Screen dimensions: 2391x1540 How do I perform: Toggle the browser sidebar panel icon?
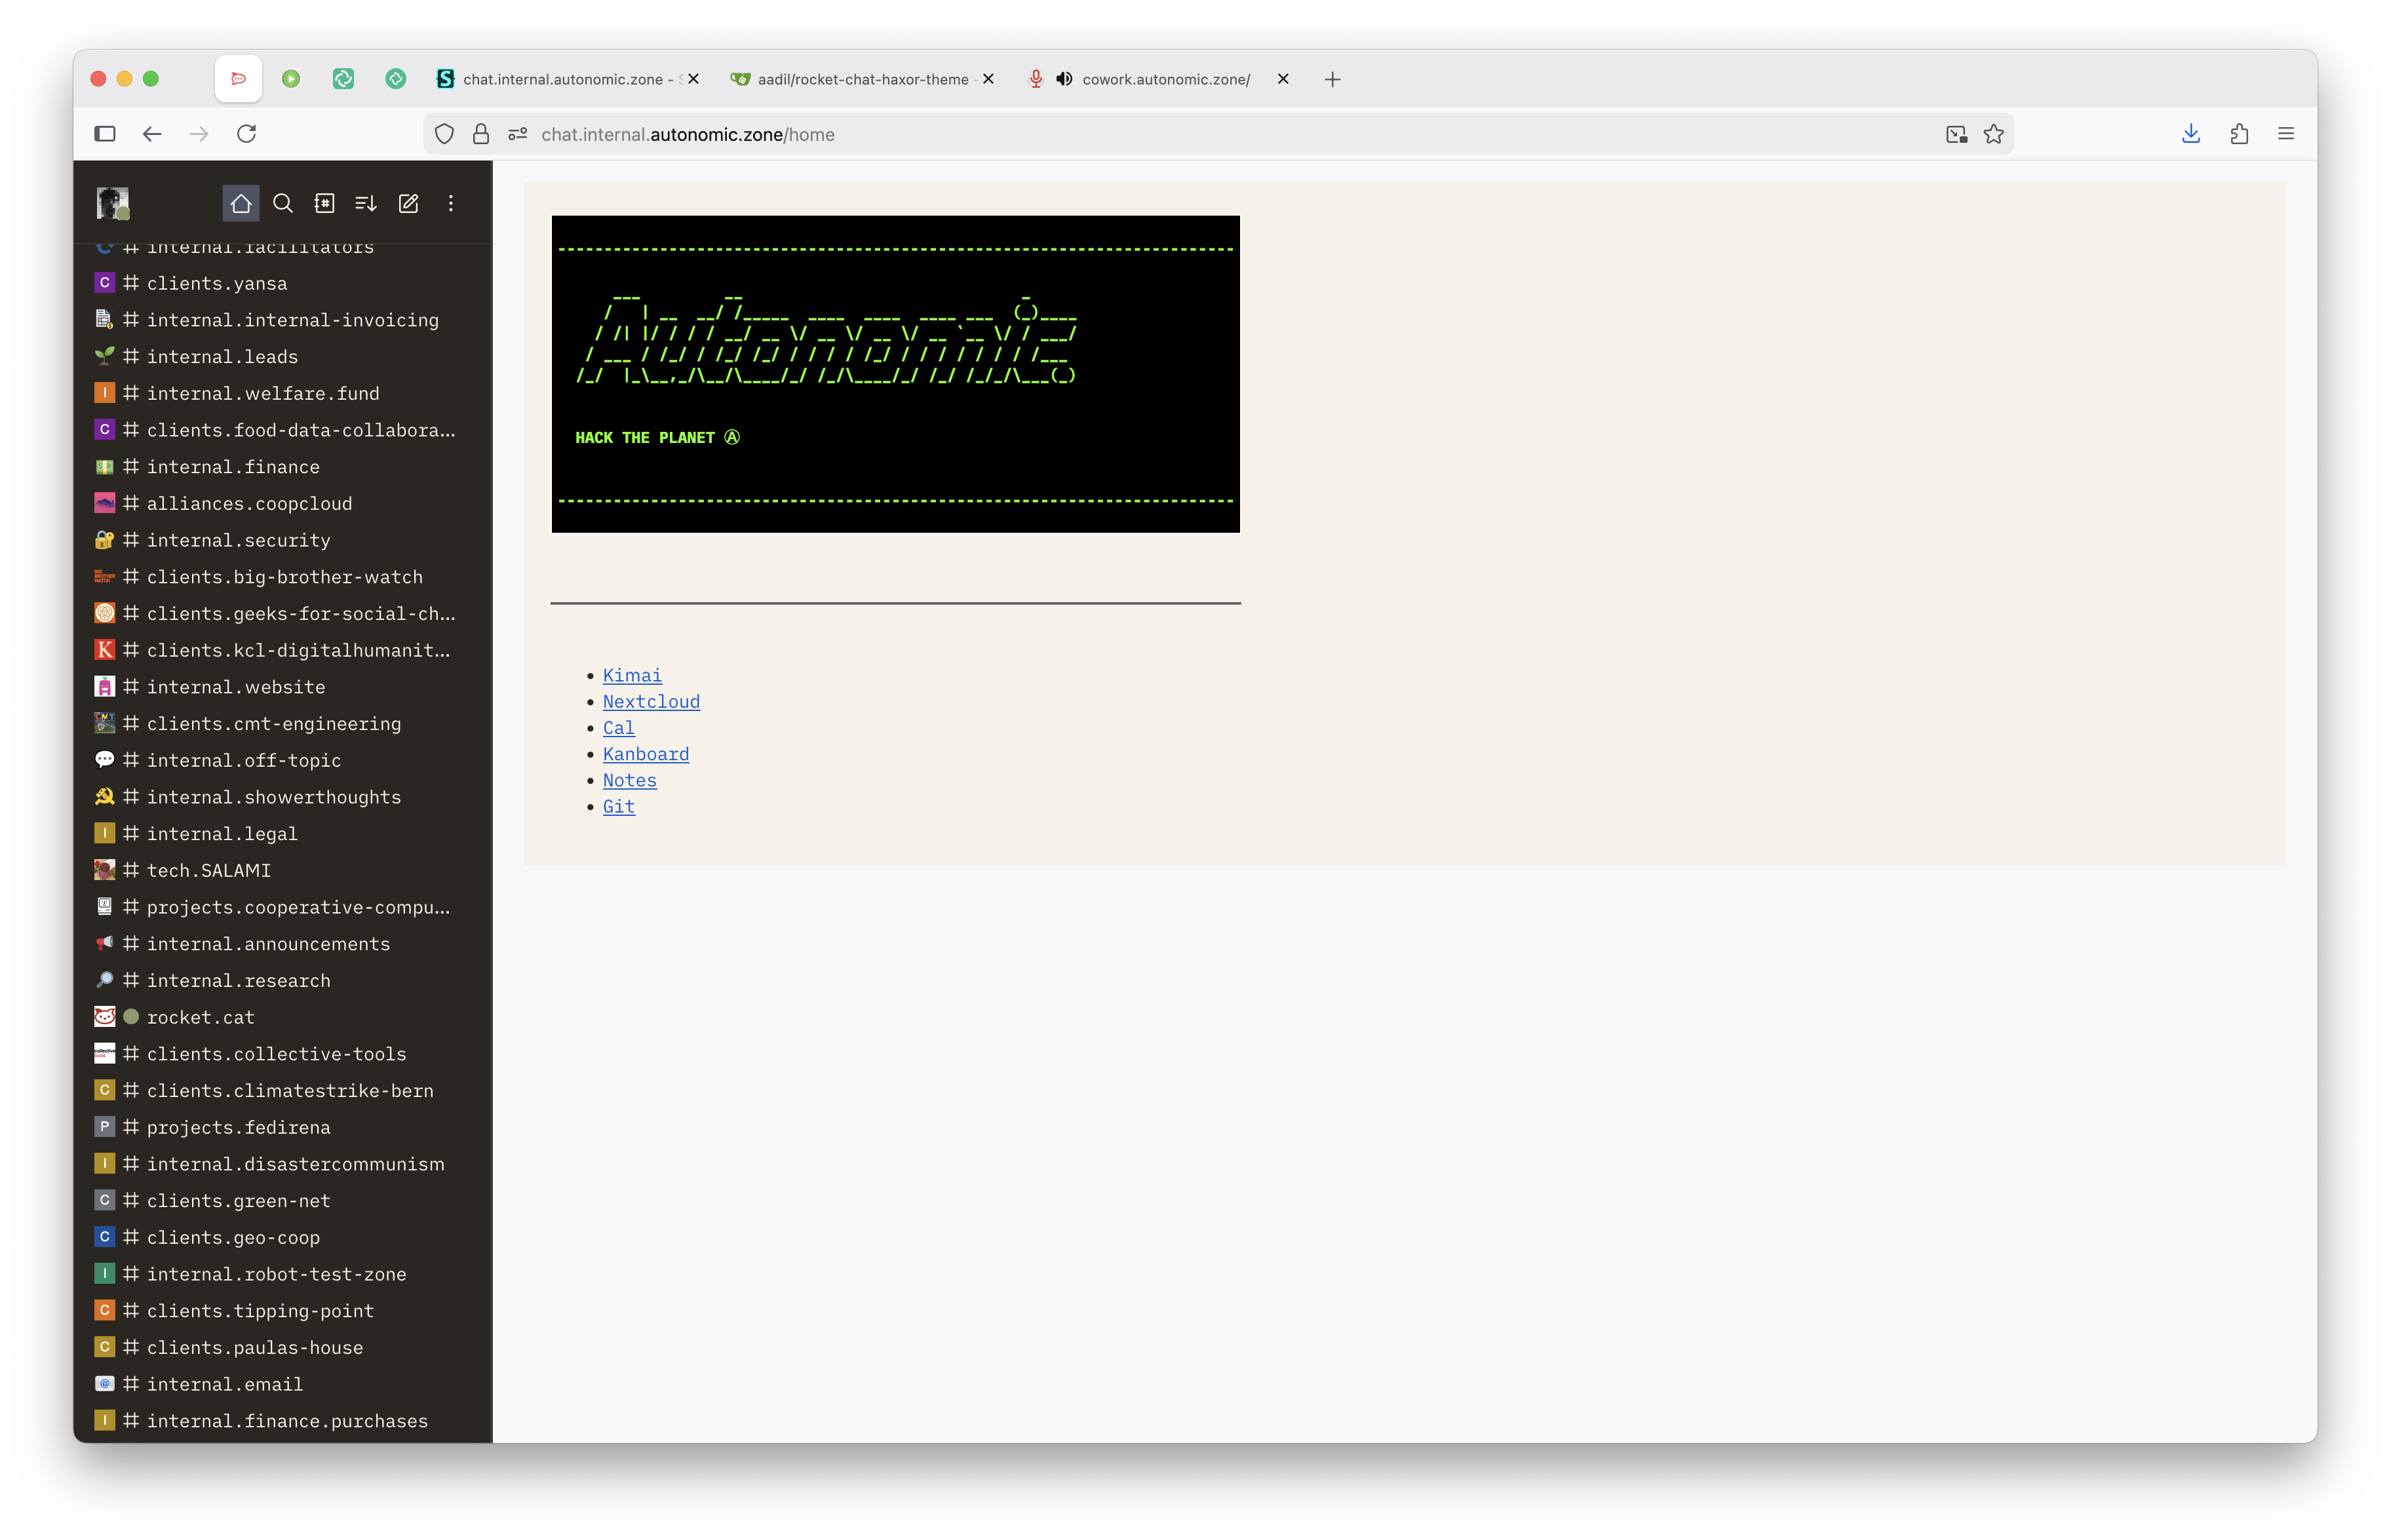tap(105, 134)
